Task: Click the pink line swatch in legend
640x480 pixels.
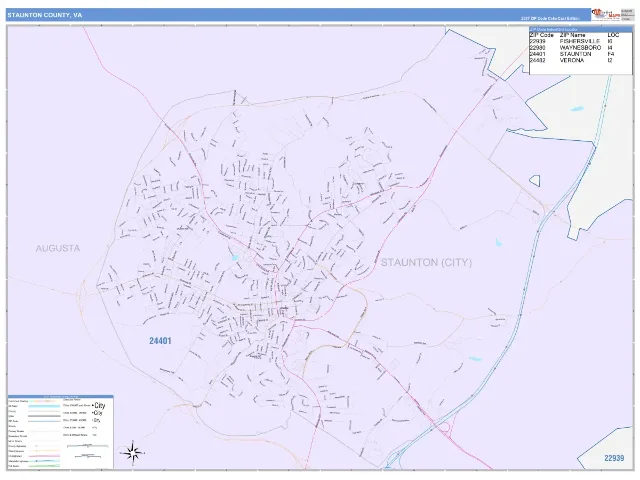Action: point(44,456)
